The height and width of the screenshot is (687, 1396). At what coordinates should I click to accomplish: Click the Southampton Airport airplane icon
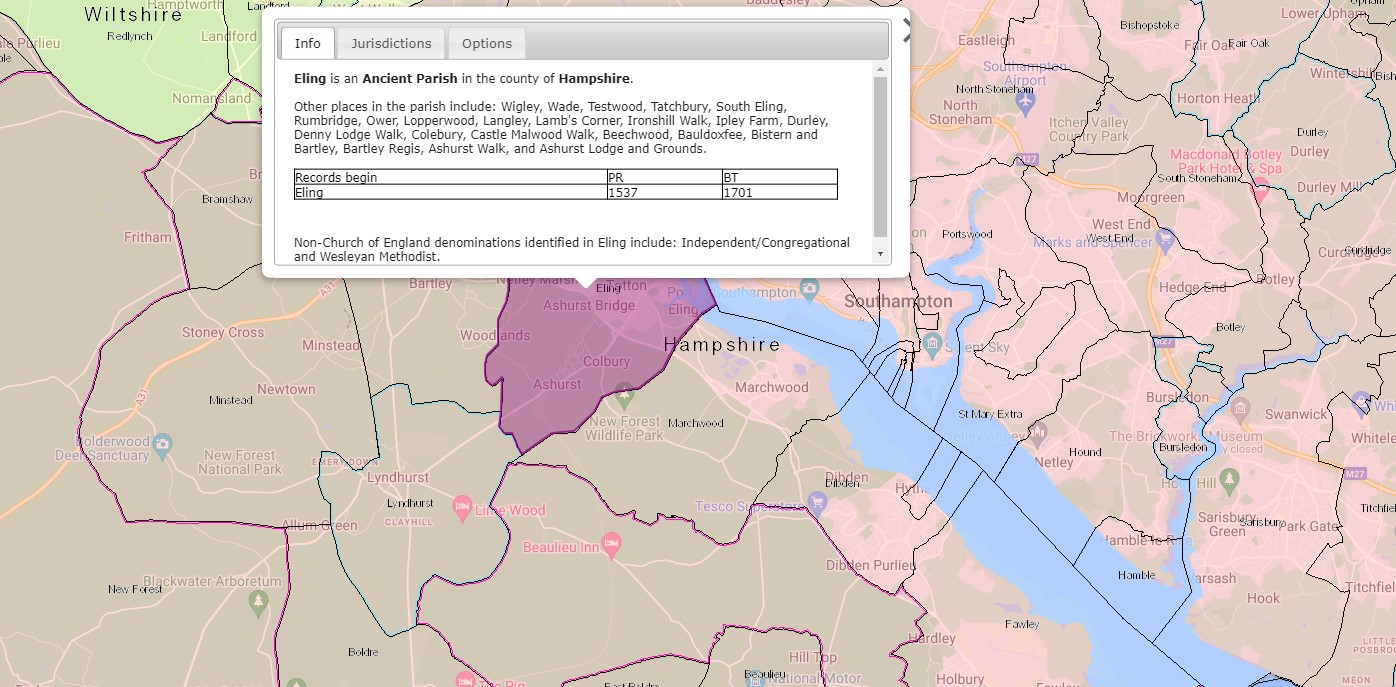click(1025, 102)
